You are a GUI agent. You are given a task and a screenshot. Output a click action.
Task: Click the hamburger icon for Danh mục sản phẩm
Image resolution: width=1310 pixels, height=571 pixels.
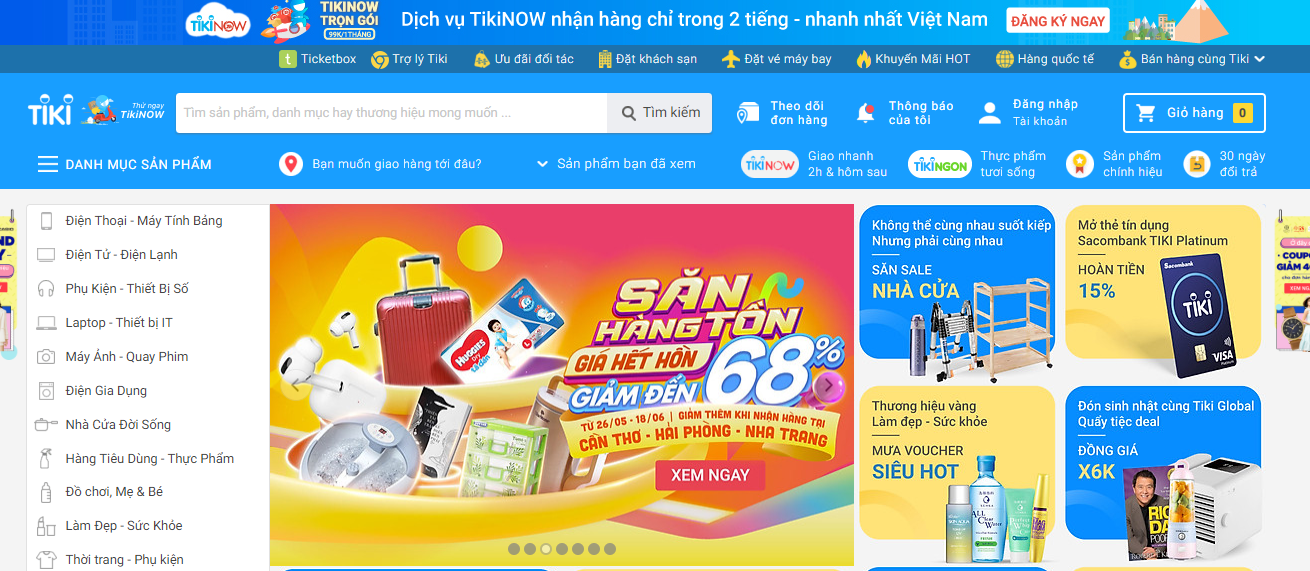(x=47, y=164)
